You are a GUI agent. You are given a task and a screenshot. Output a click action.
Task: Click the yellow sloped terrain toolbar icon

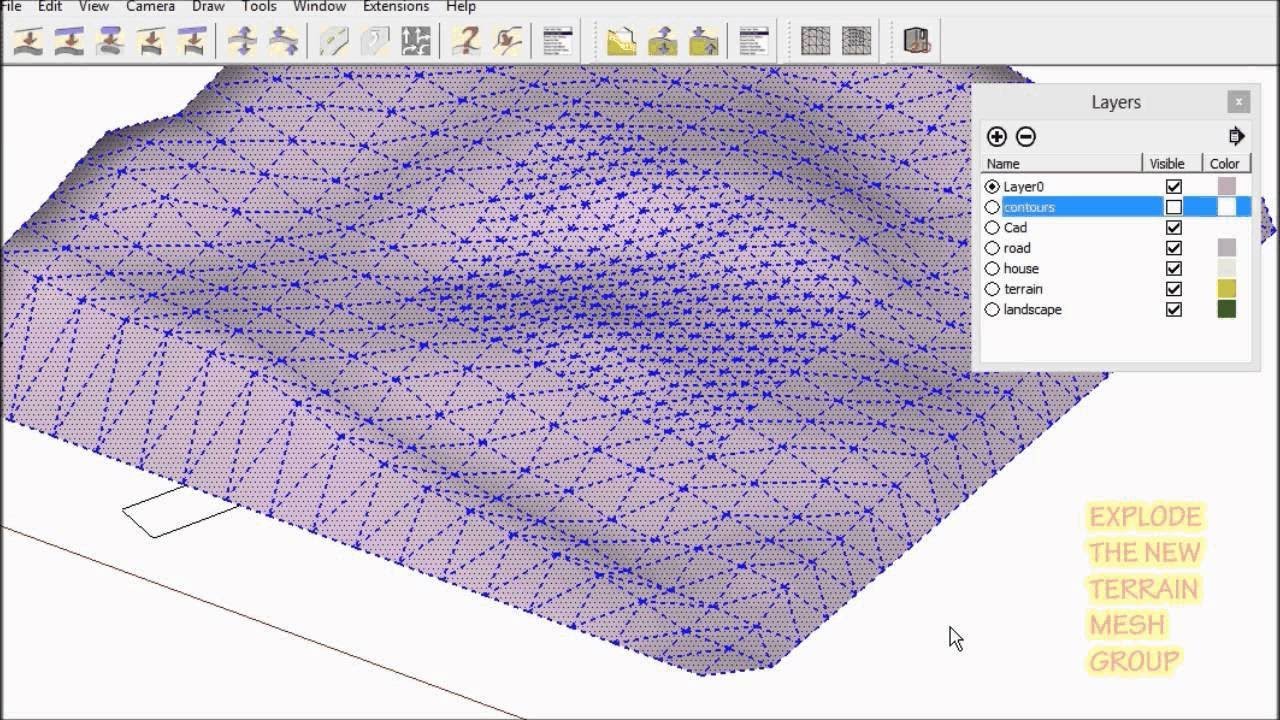click(x=622, y=41)
